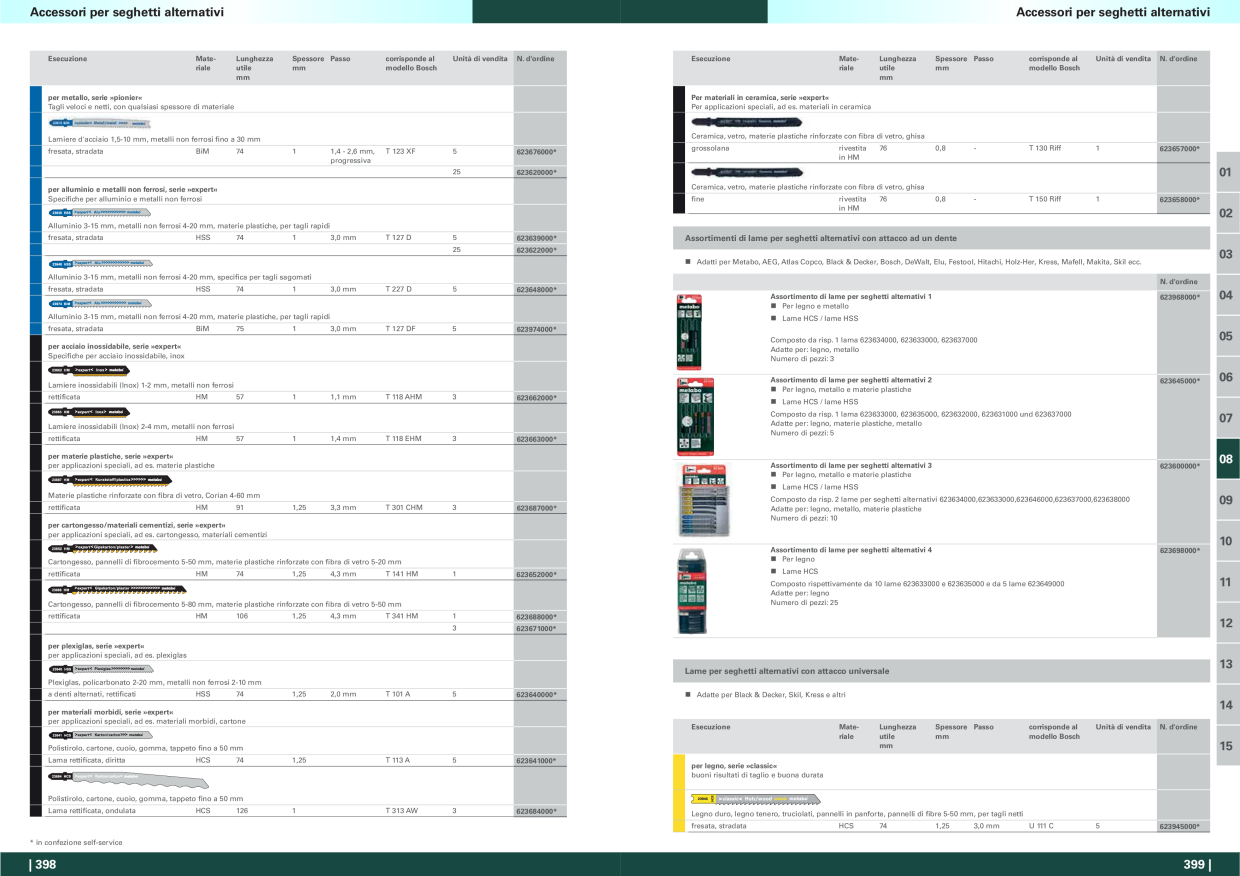Select assortment order number 623645000*

(x=1180, y=381)
